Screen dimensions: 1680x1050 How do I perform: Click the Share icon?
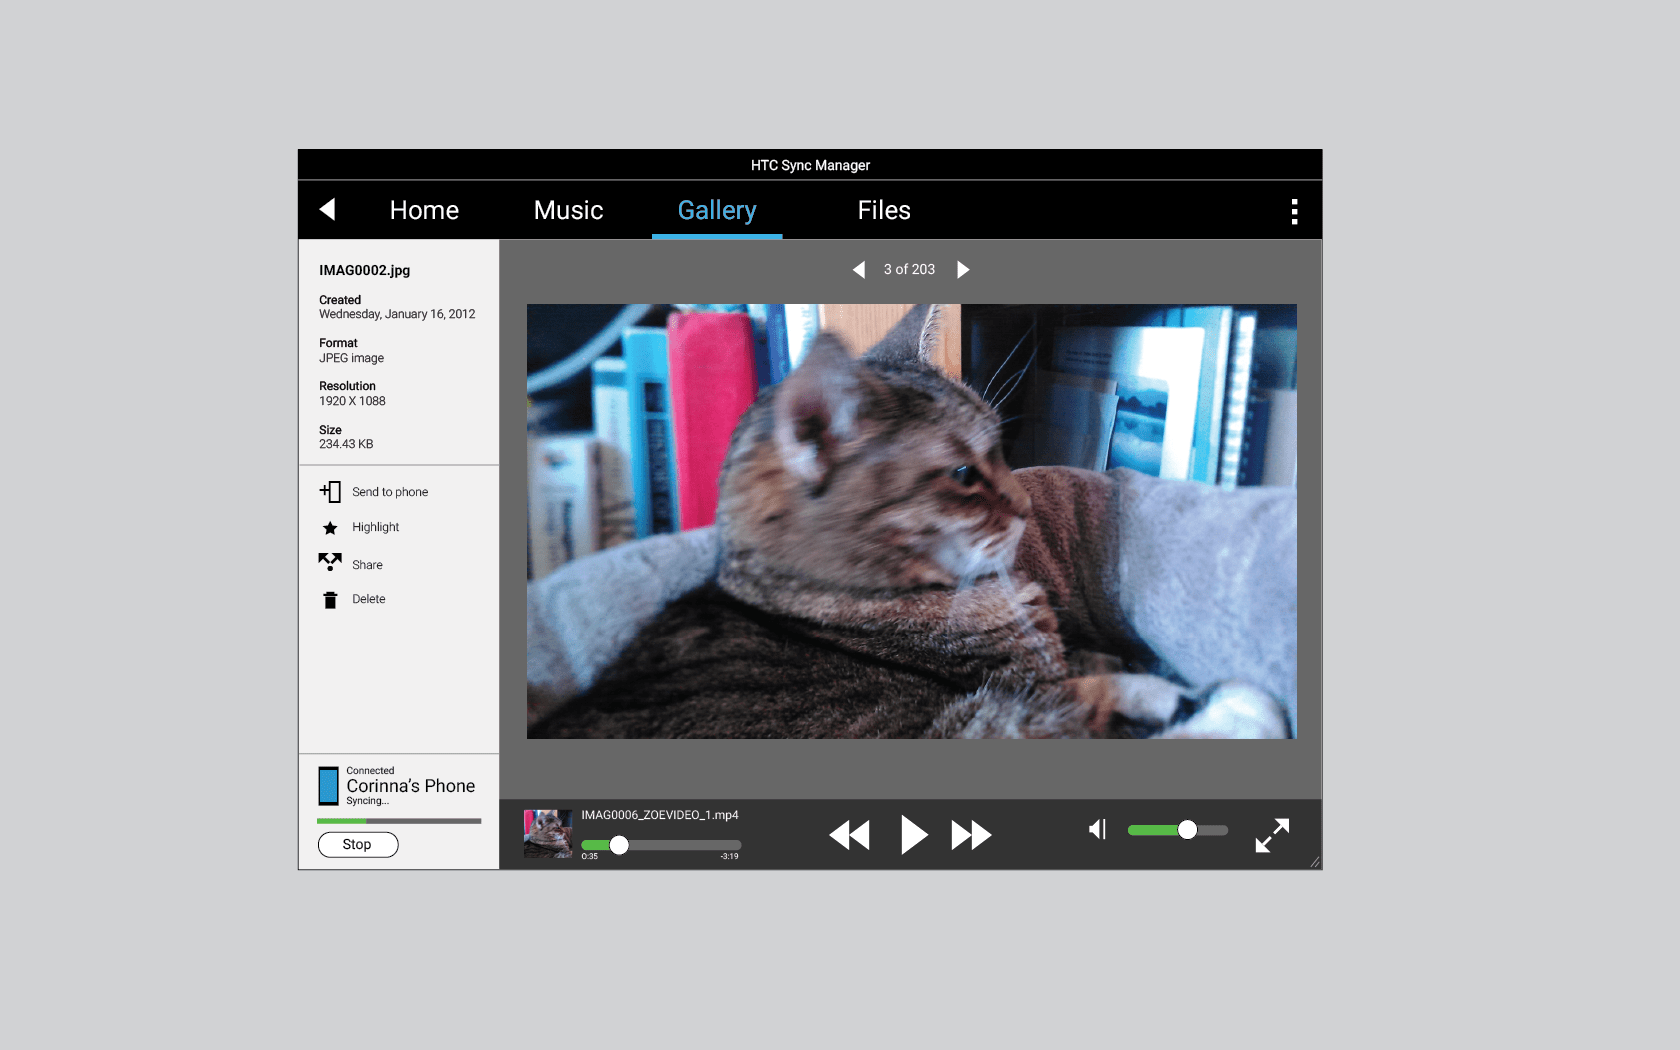point(330,563)
